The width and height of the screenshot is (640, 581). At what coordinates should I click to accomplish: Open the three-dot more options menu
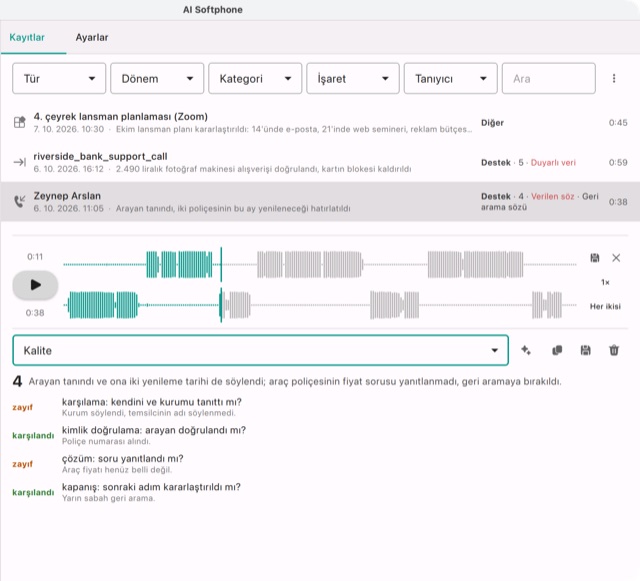pos(614,78)
